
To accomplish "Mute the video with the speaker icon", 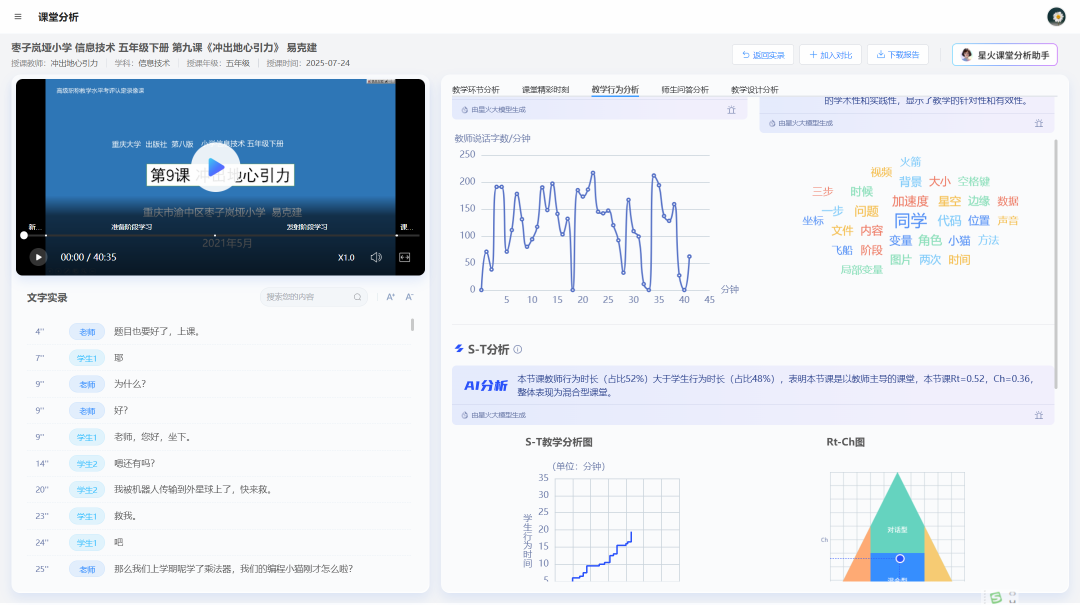I will pyautogui.click(x=375, y=256).
